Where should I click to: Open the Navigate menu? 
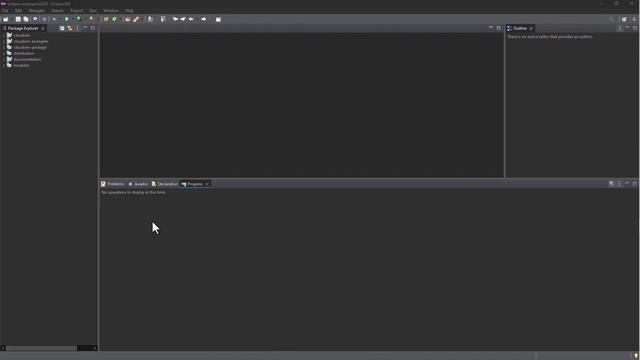pyautogui.click(x=36, y=11)
